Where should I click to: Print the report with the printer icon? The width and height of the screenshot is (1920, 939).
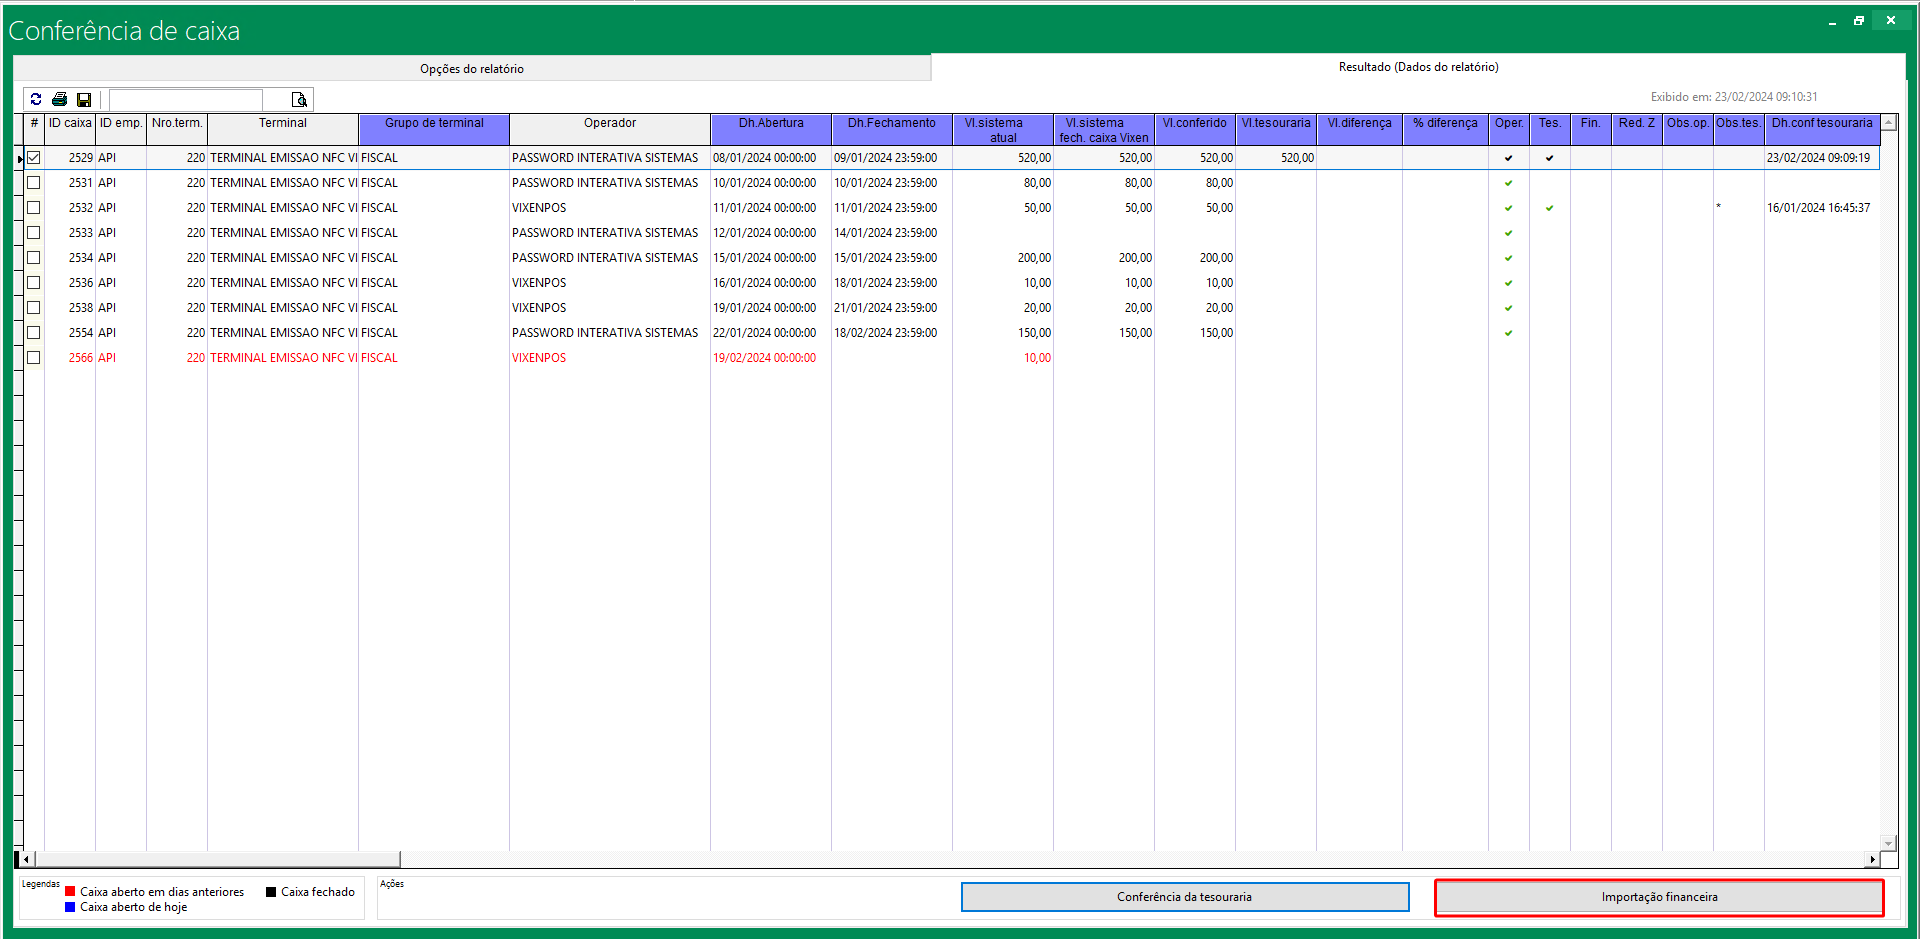click(60, 99)
